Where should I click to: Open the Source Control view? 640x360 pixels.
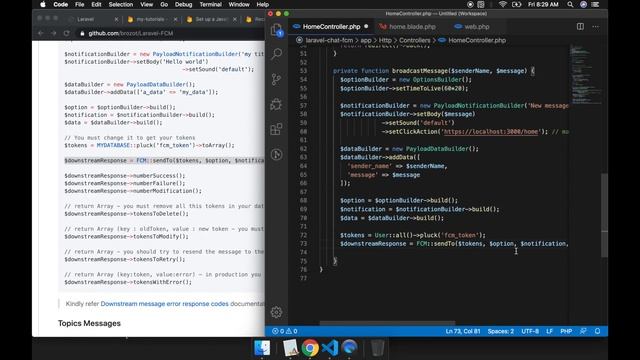(x=276, y=79)
